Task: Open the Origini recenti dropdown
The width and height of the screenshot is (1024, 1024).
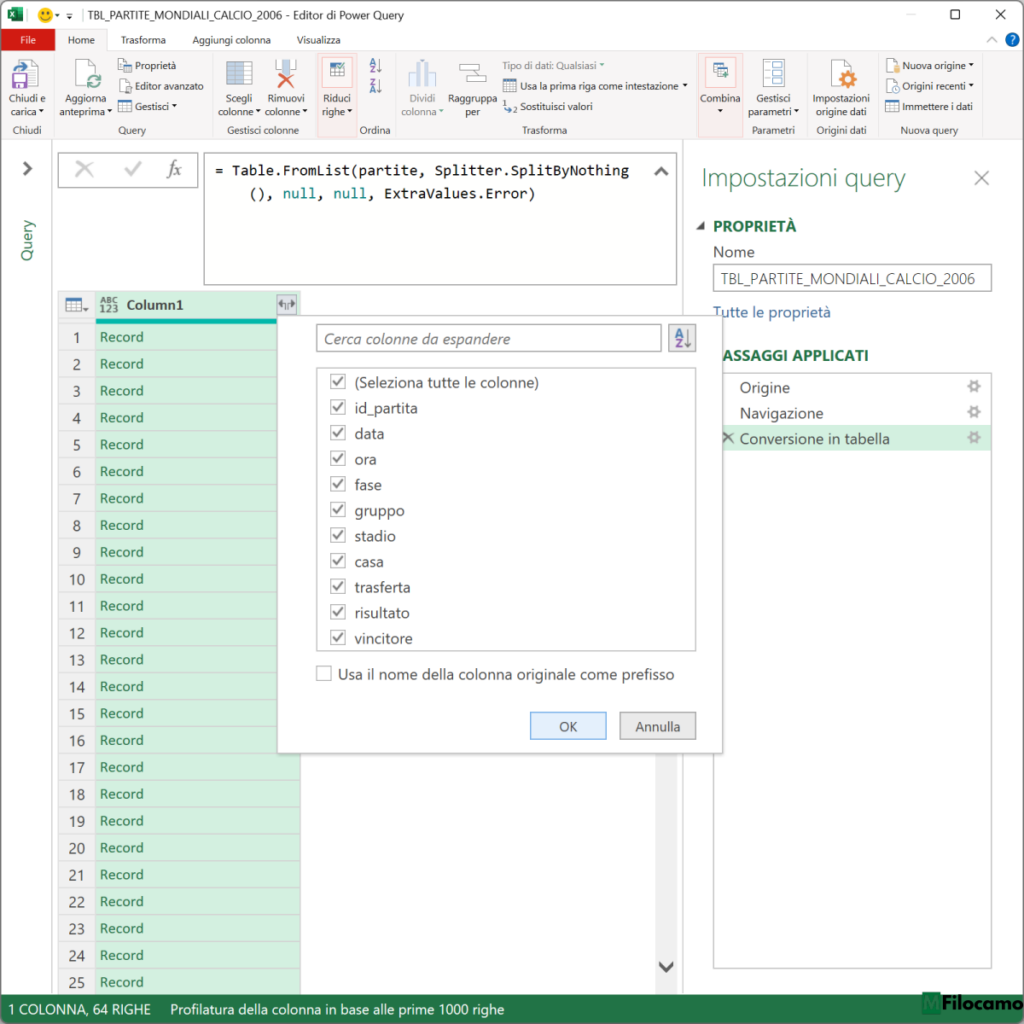Action: coord(930,86)
